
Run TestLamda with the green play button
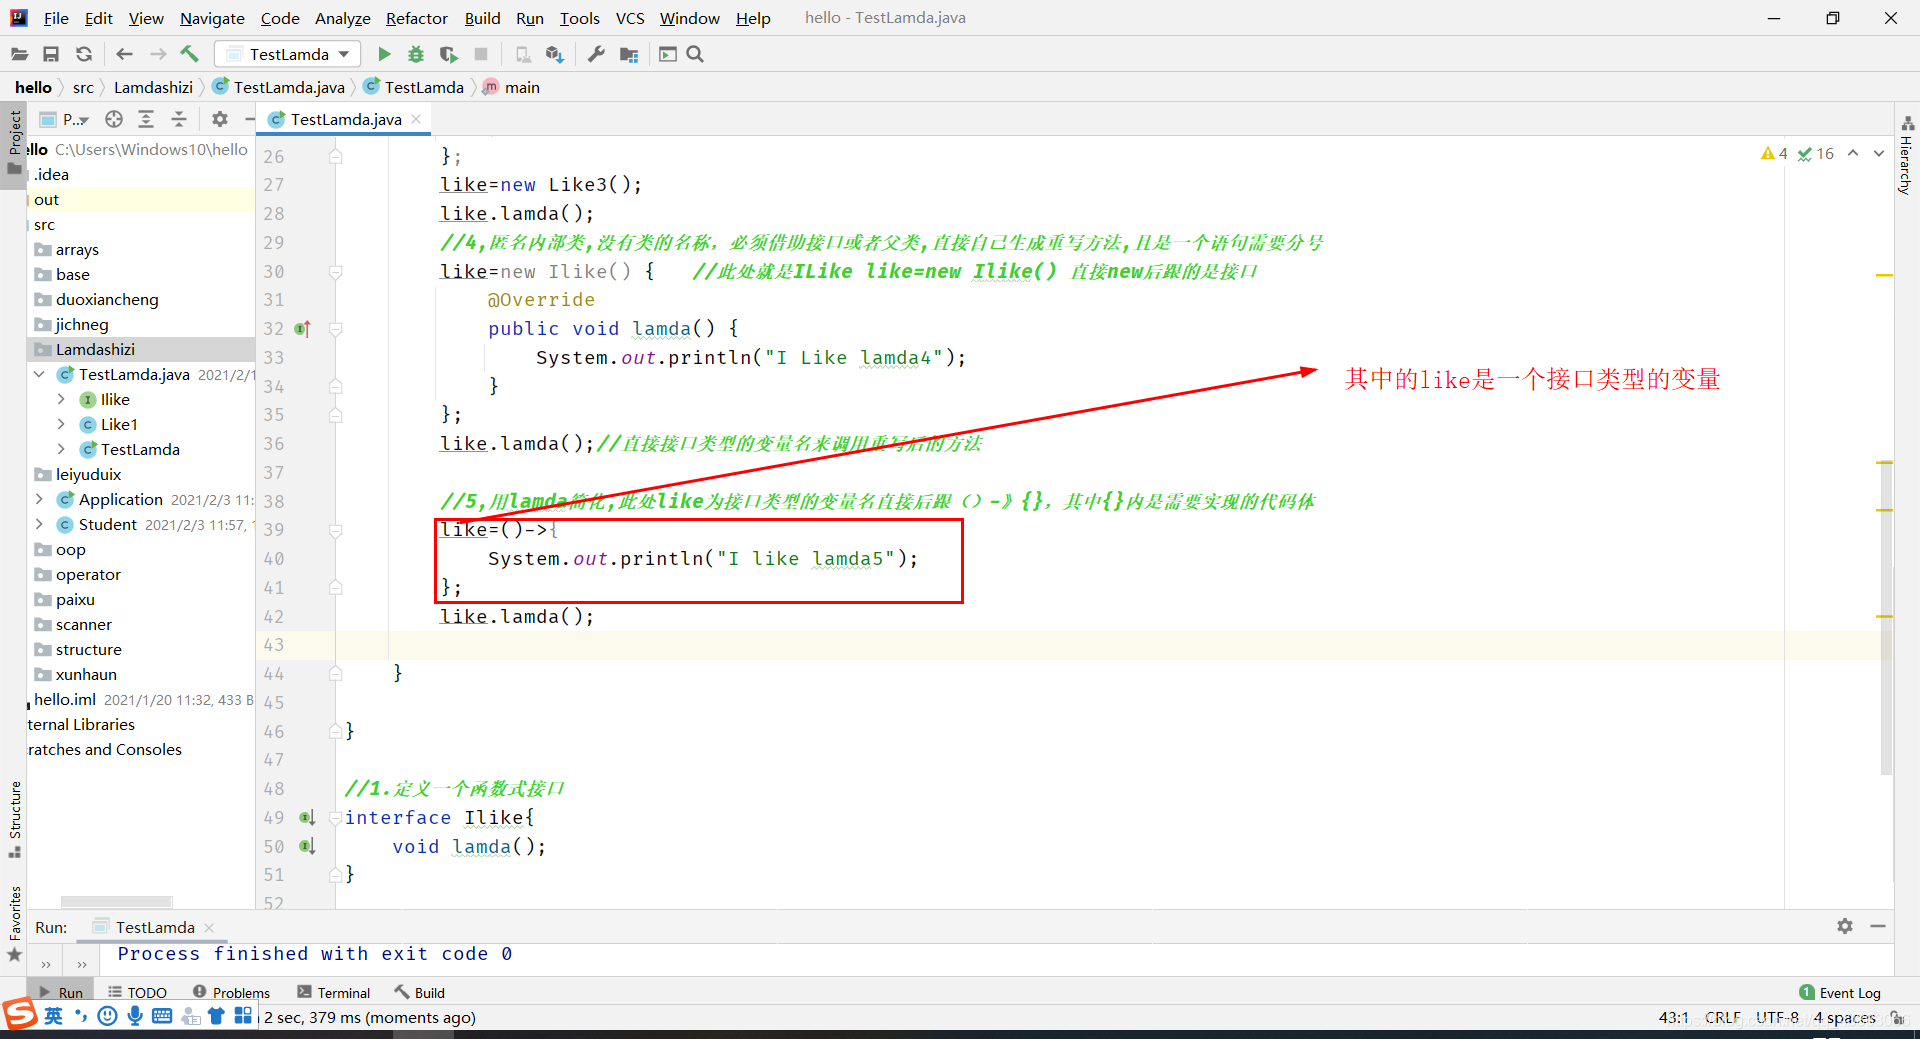pyautogui.click(x=384, y=54)
